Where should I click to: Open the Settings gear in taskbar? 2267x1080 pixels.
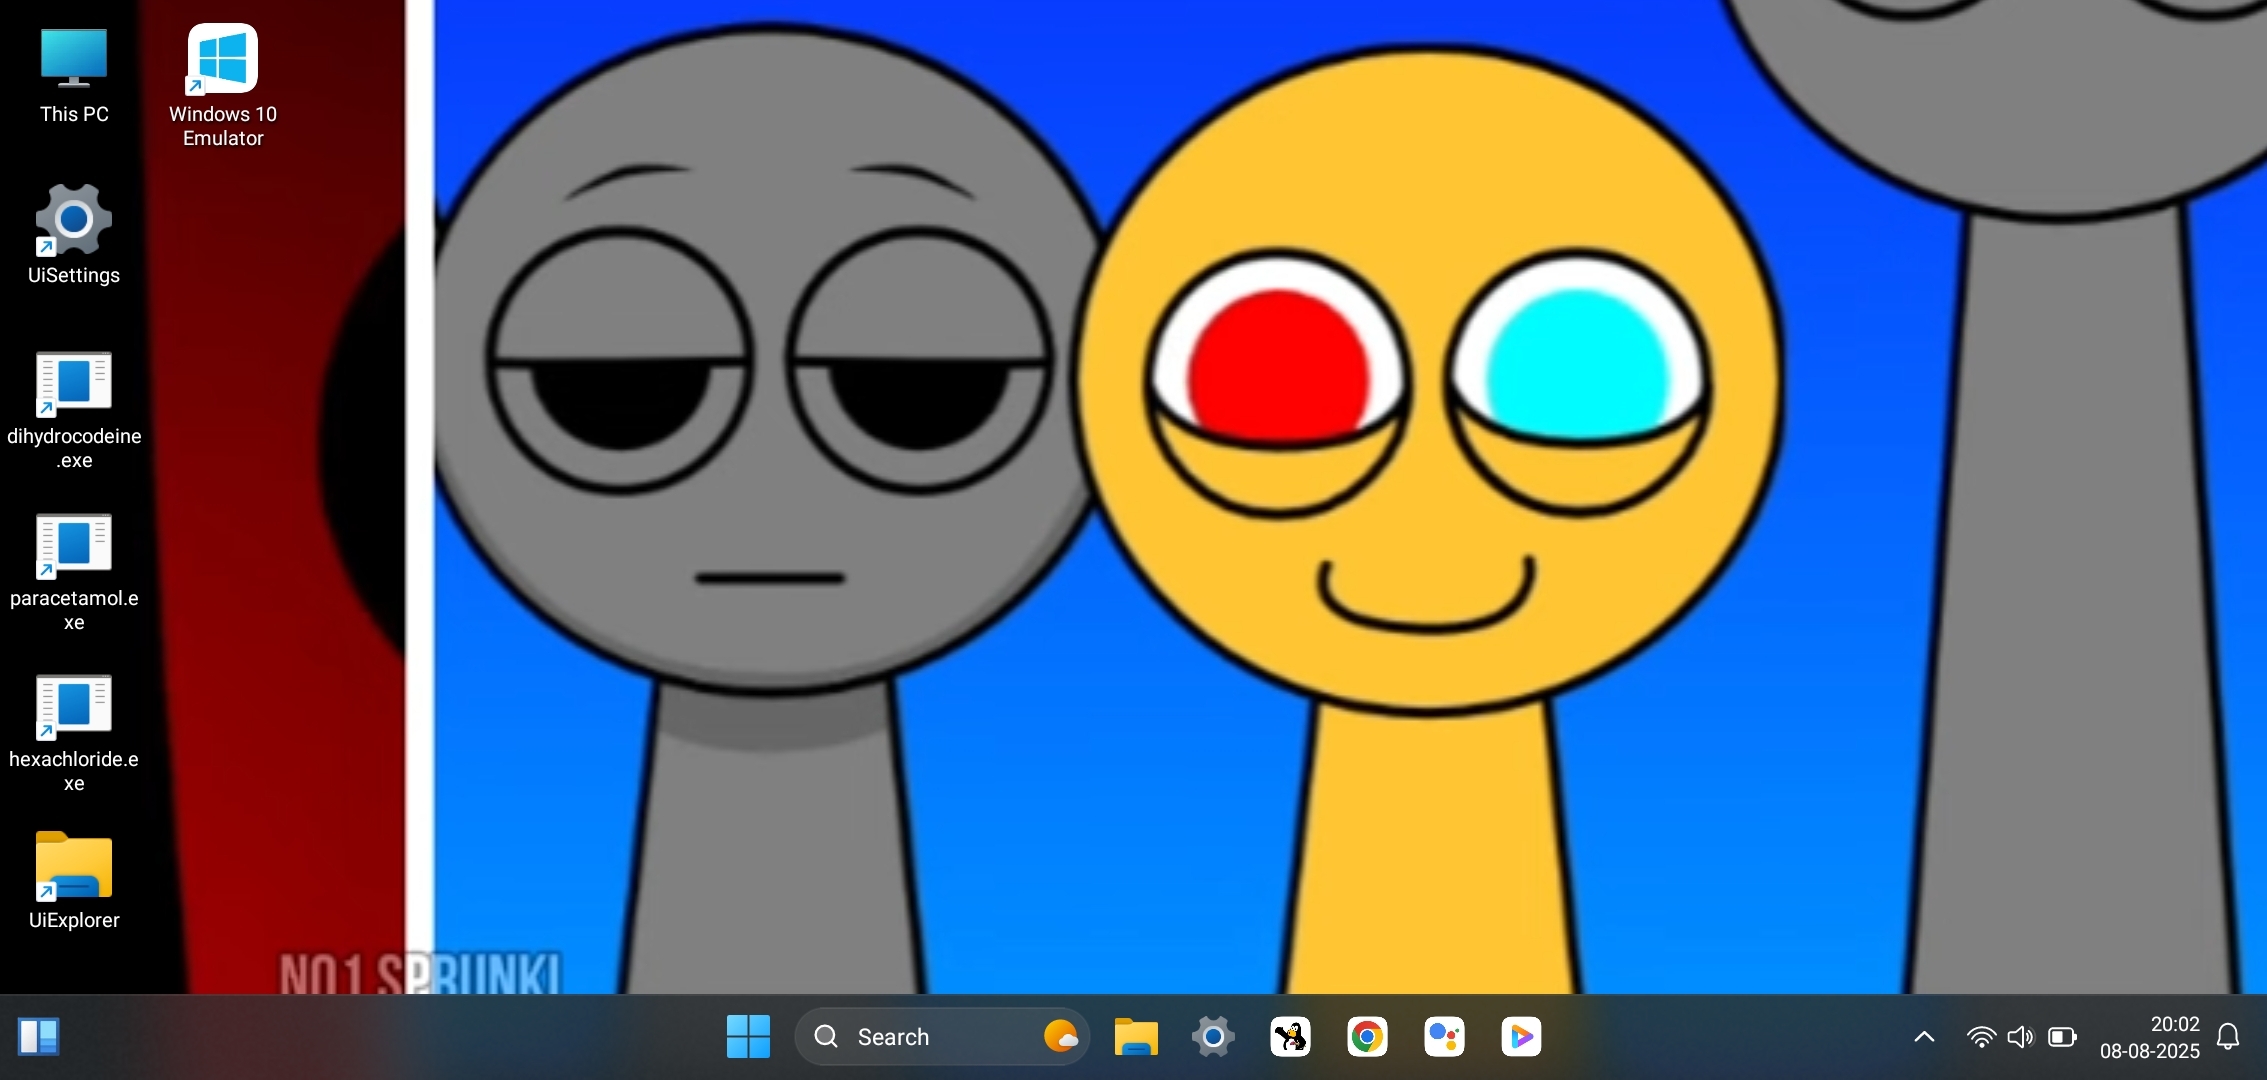(1213, 1037)
